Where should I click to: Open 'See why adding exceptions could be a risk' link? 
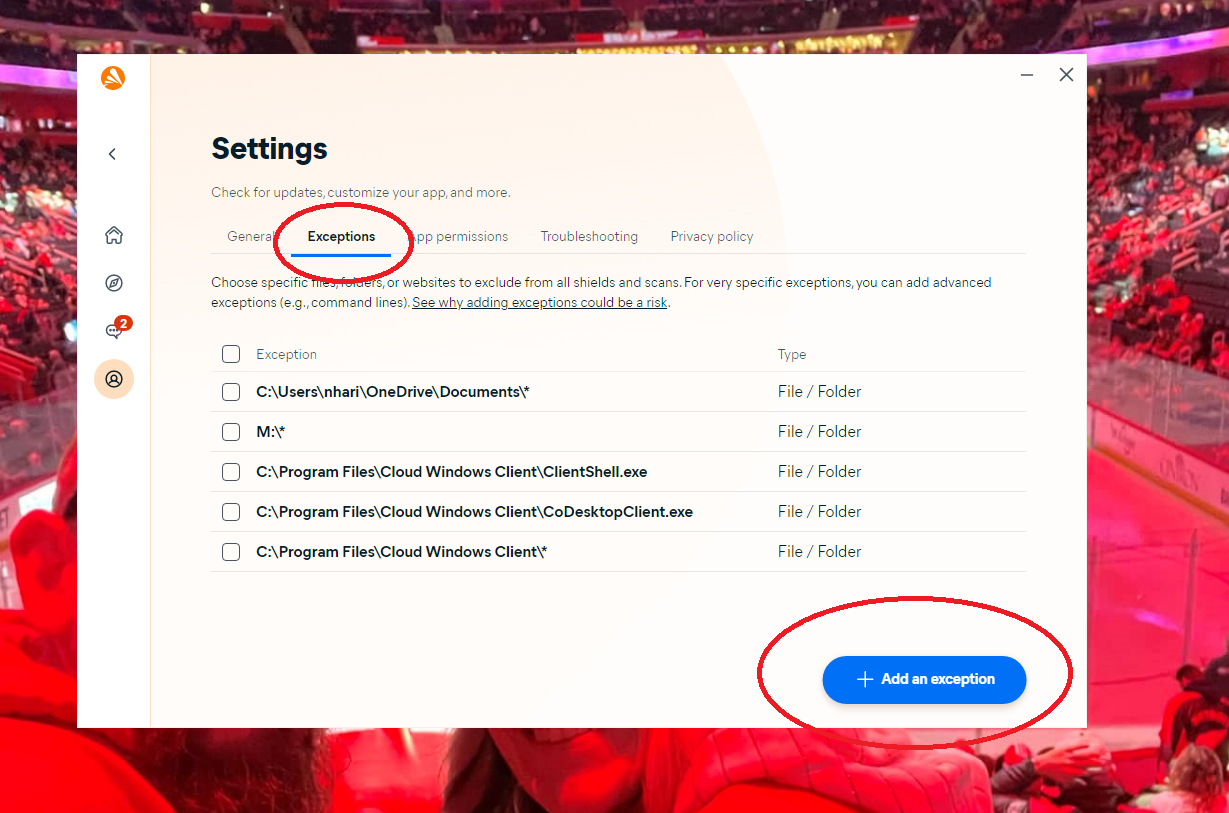point(540,302)
